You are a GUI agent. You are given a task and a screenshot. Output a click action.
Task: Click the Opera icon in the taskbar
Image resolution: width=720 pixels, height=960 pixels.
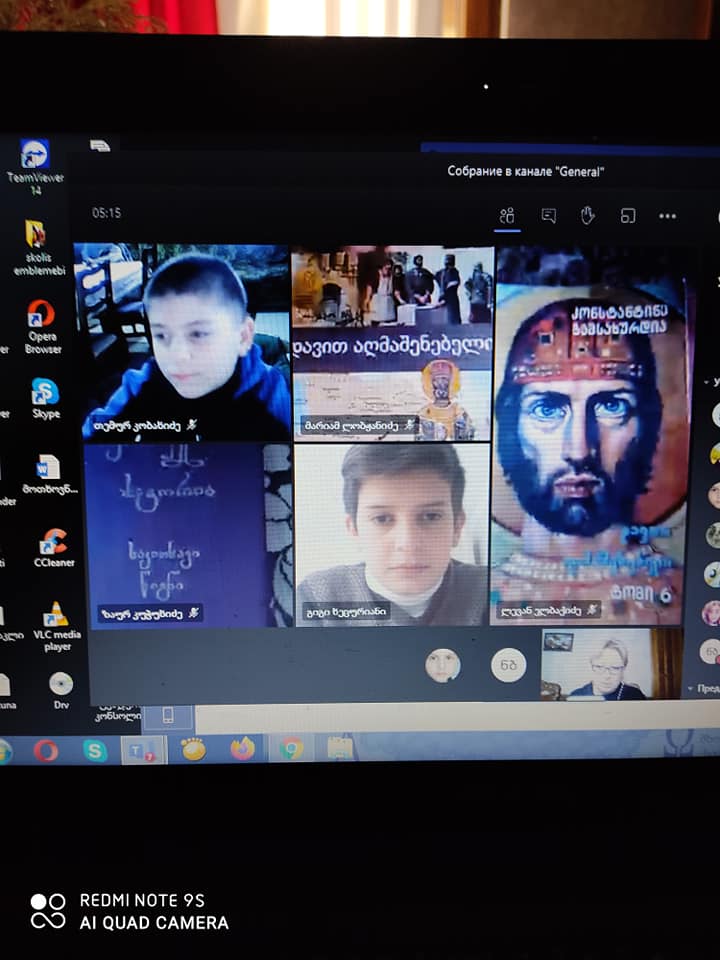pos(47,751)
